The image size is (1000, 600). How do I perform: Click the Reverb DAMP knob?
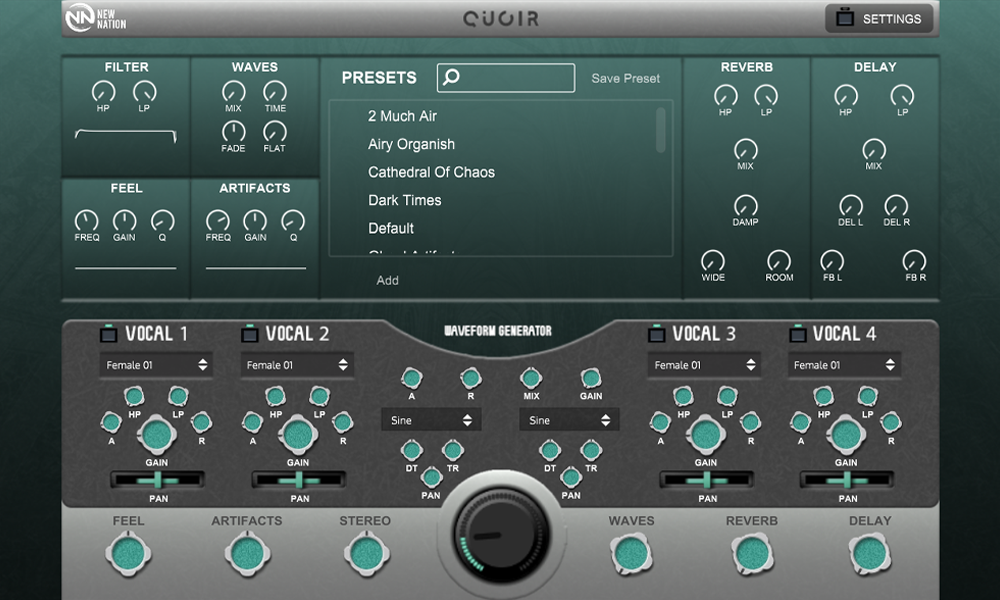point(745,206)
